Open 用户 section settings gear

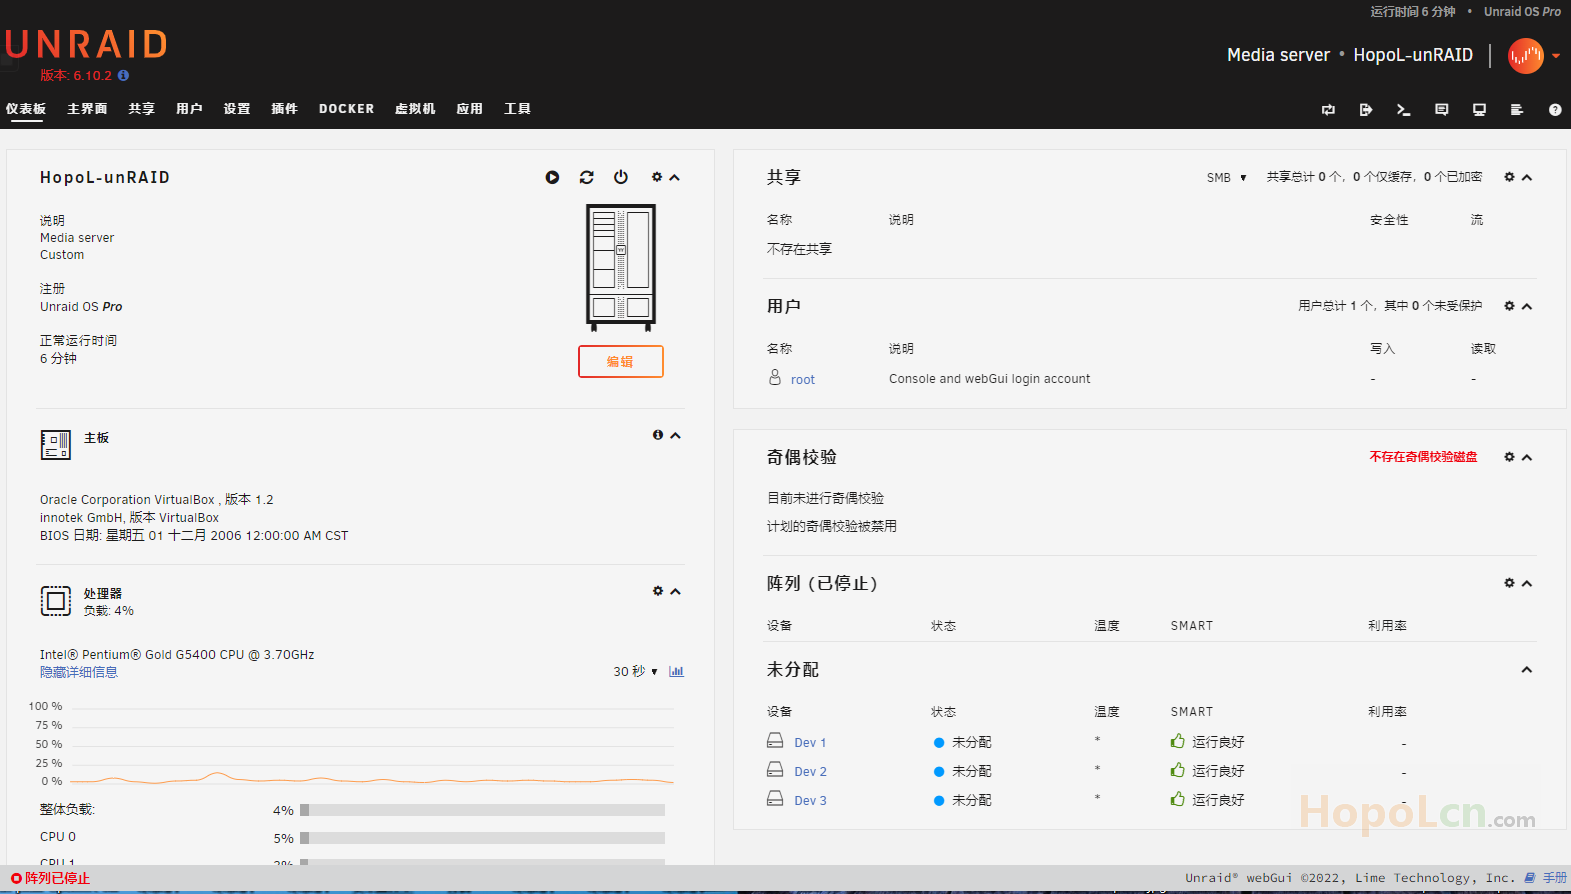click(x=1509, y=306)
